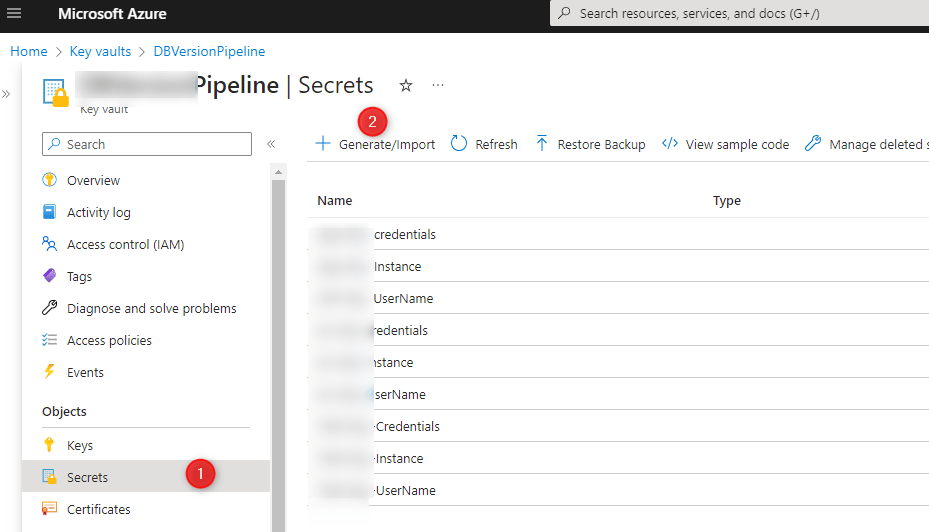
Task: Expand the portal sidebar double arrow
Action: click(x=6, y=94)
